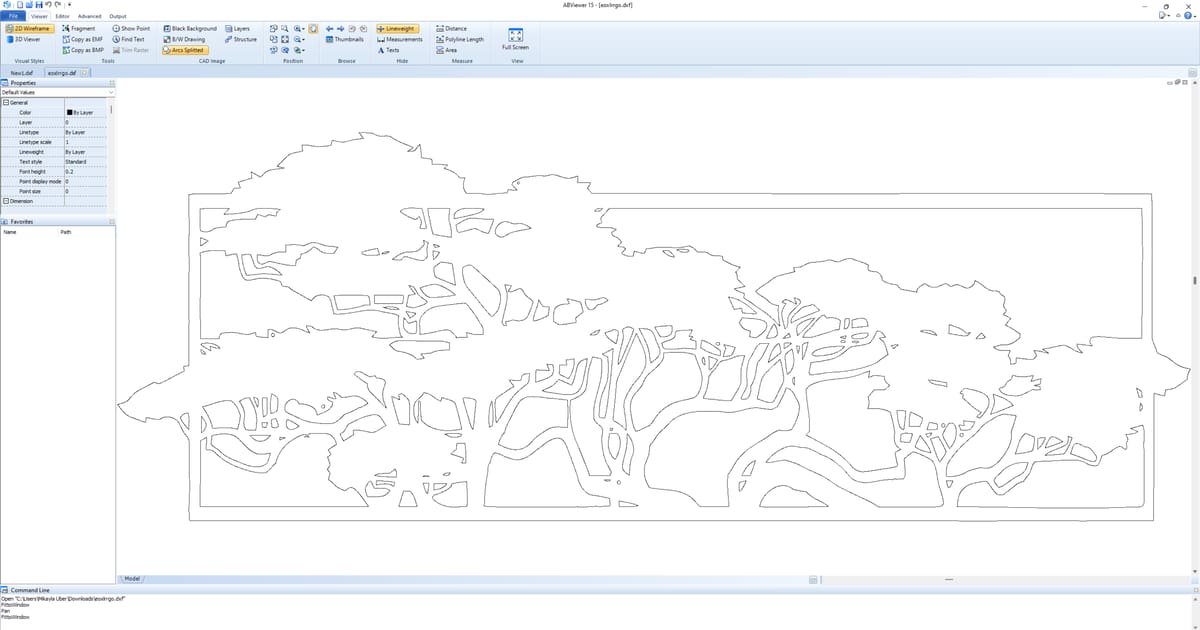The height and width of the screenshot is (630, 1200).
Task: Collapse the General property group
Action: 5,103
